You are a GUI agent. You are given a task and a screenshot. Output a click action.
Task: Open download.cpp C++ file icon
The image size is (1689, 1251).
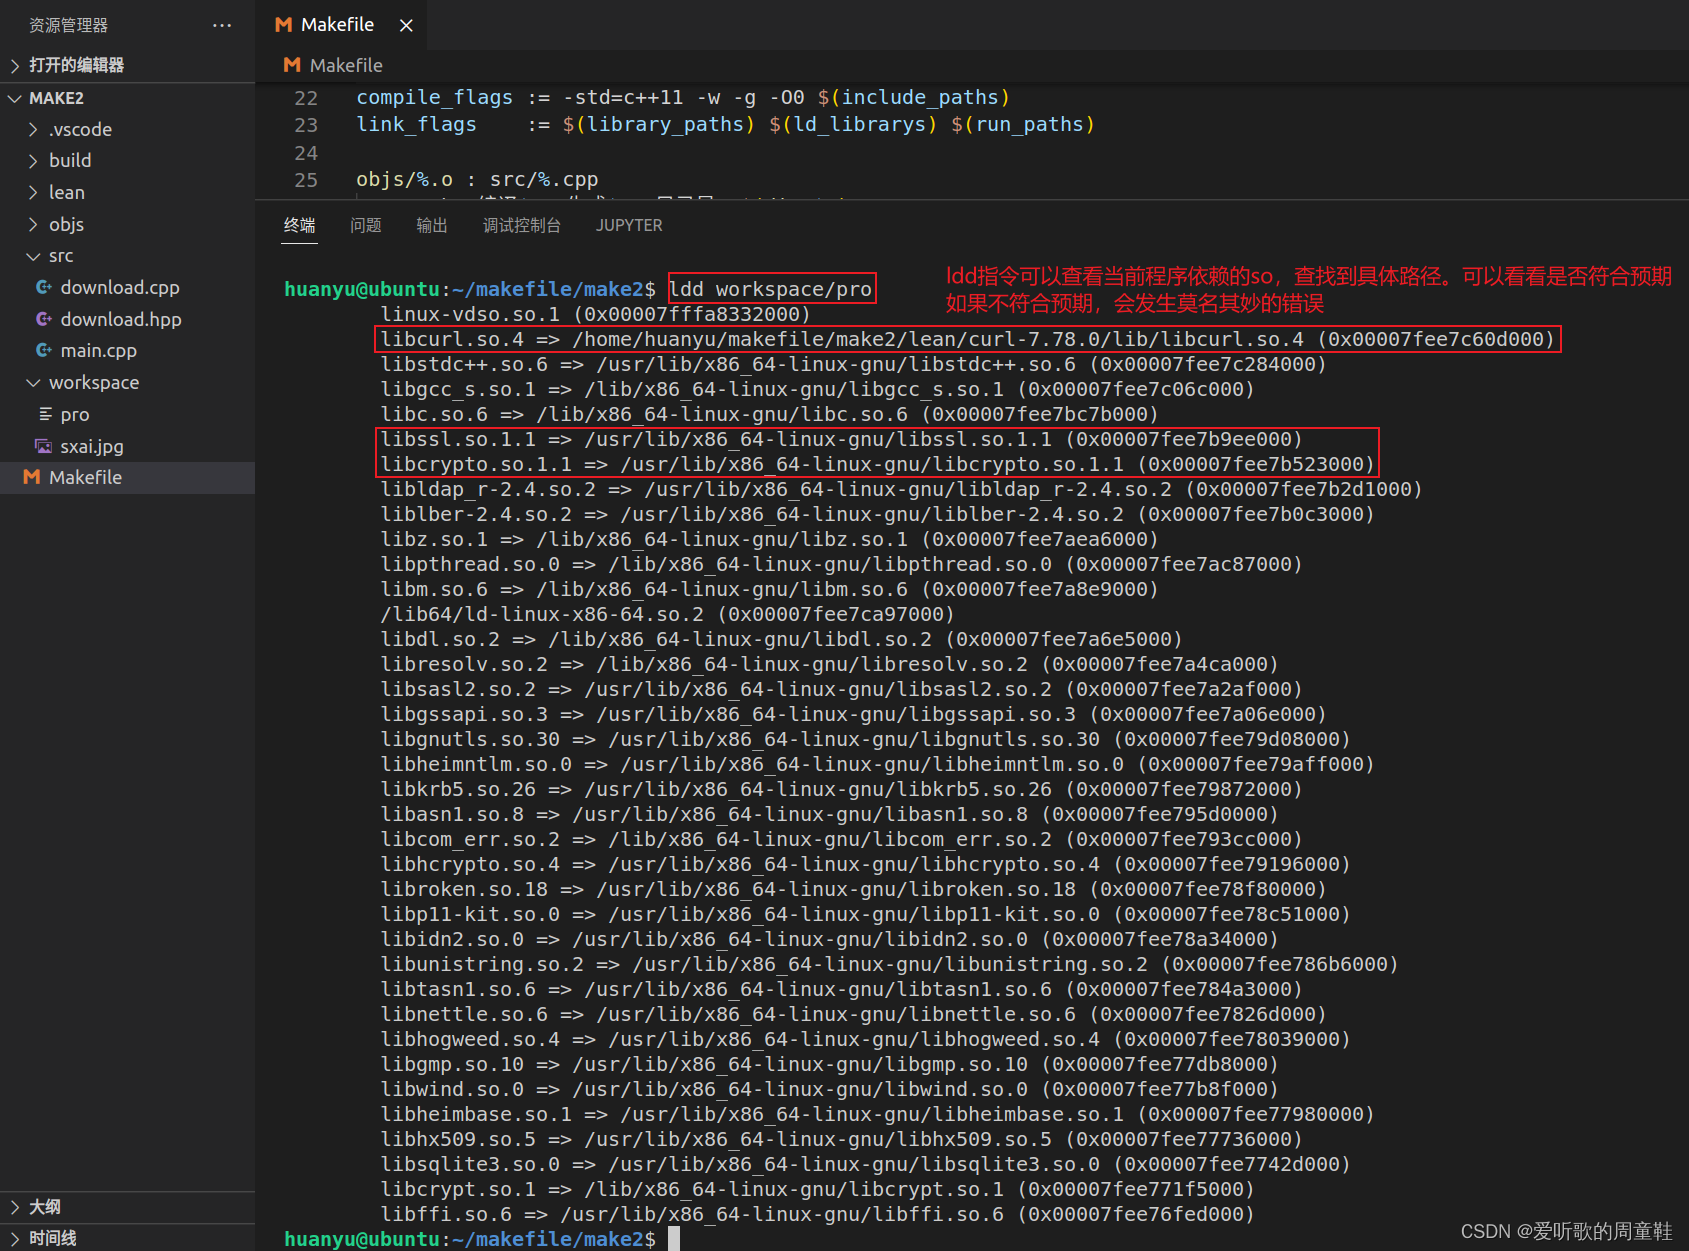pyautogui.click(x=44, y=287)
